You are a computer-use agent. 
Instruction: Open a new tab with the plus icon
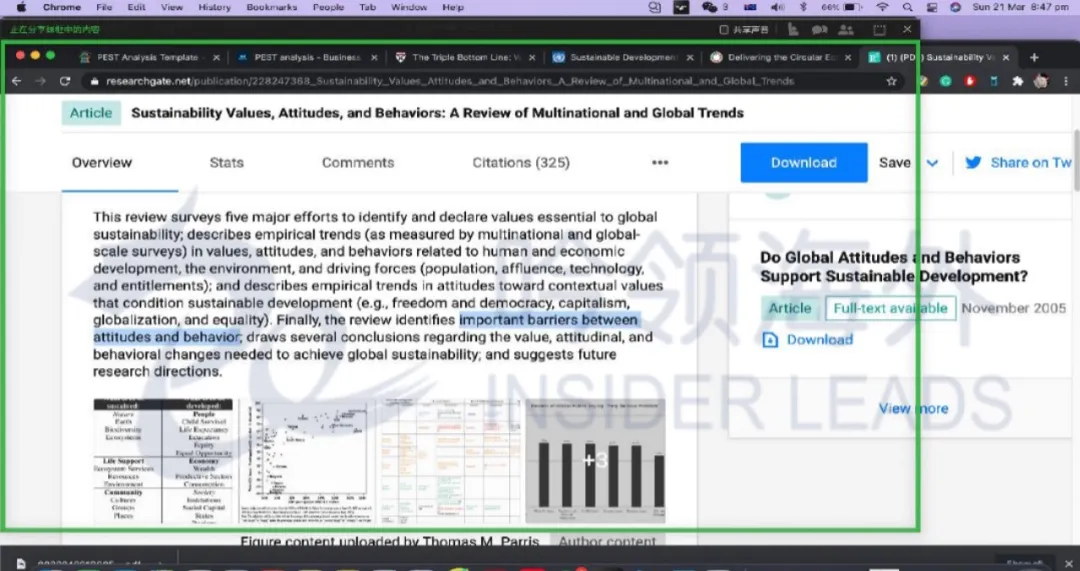pyautogui.click(x=1034, y=57)
